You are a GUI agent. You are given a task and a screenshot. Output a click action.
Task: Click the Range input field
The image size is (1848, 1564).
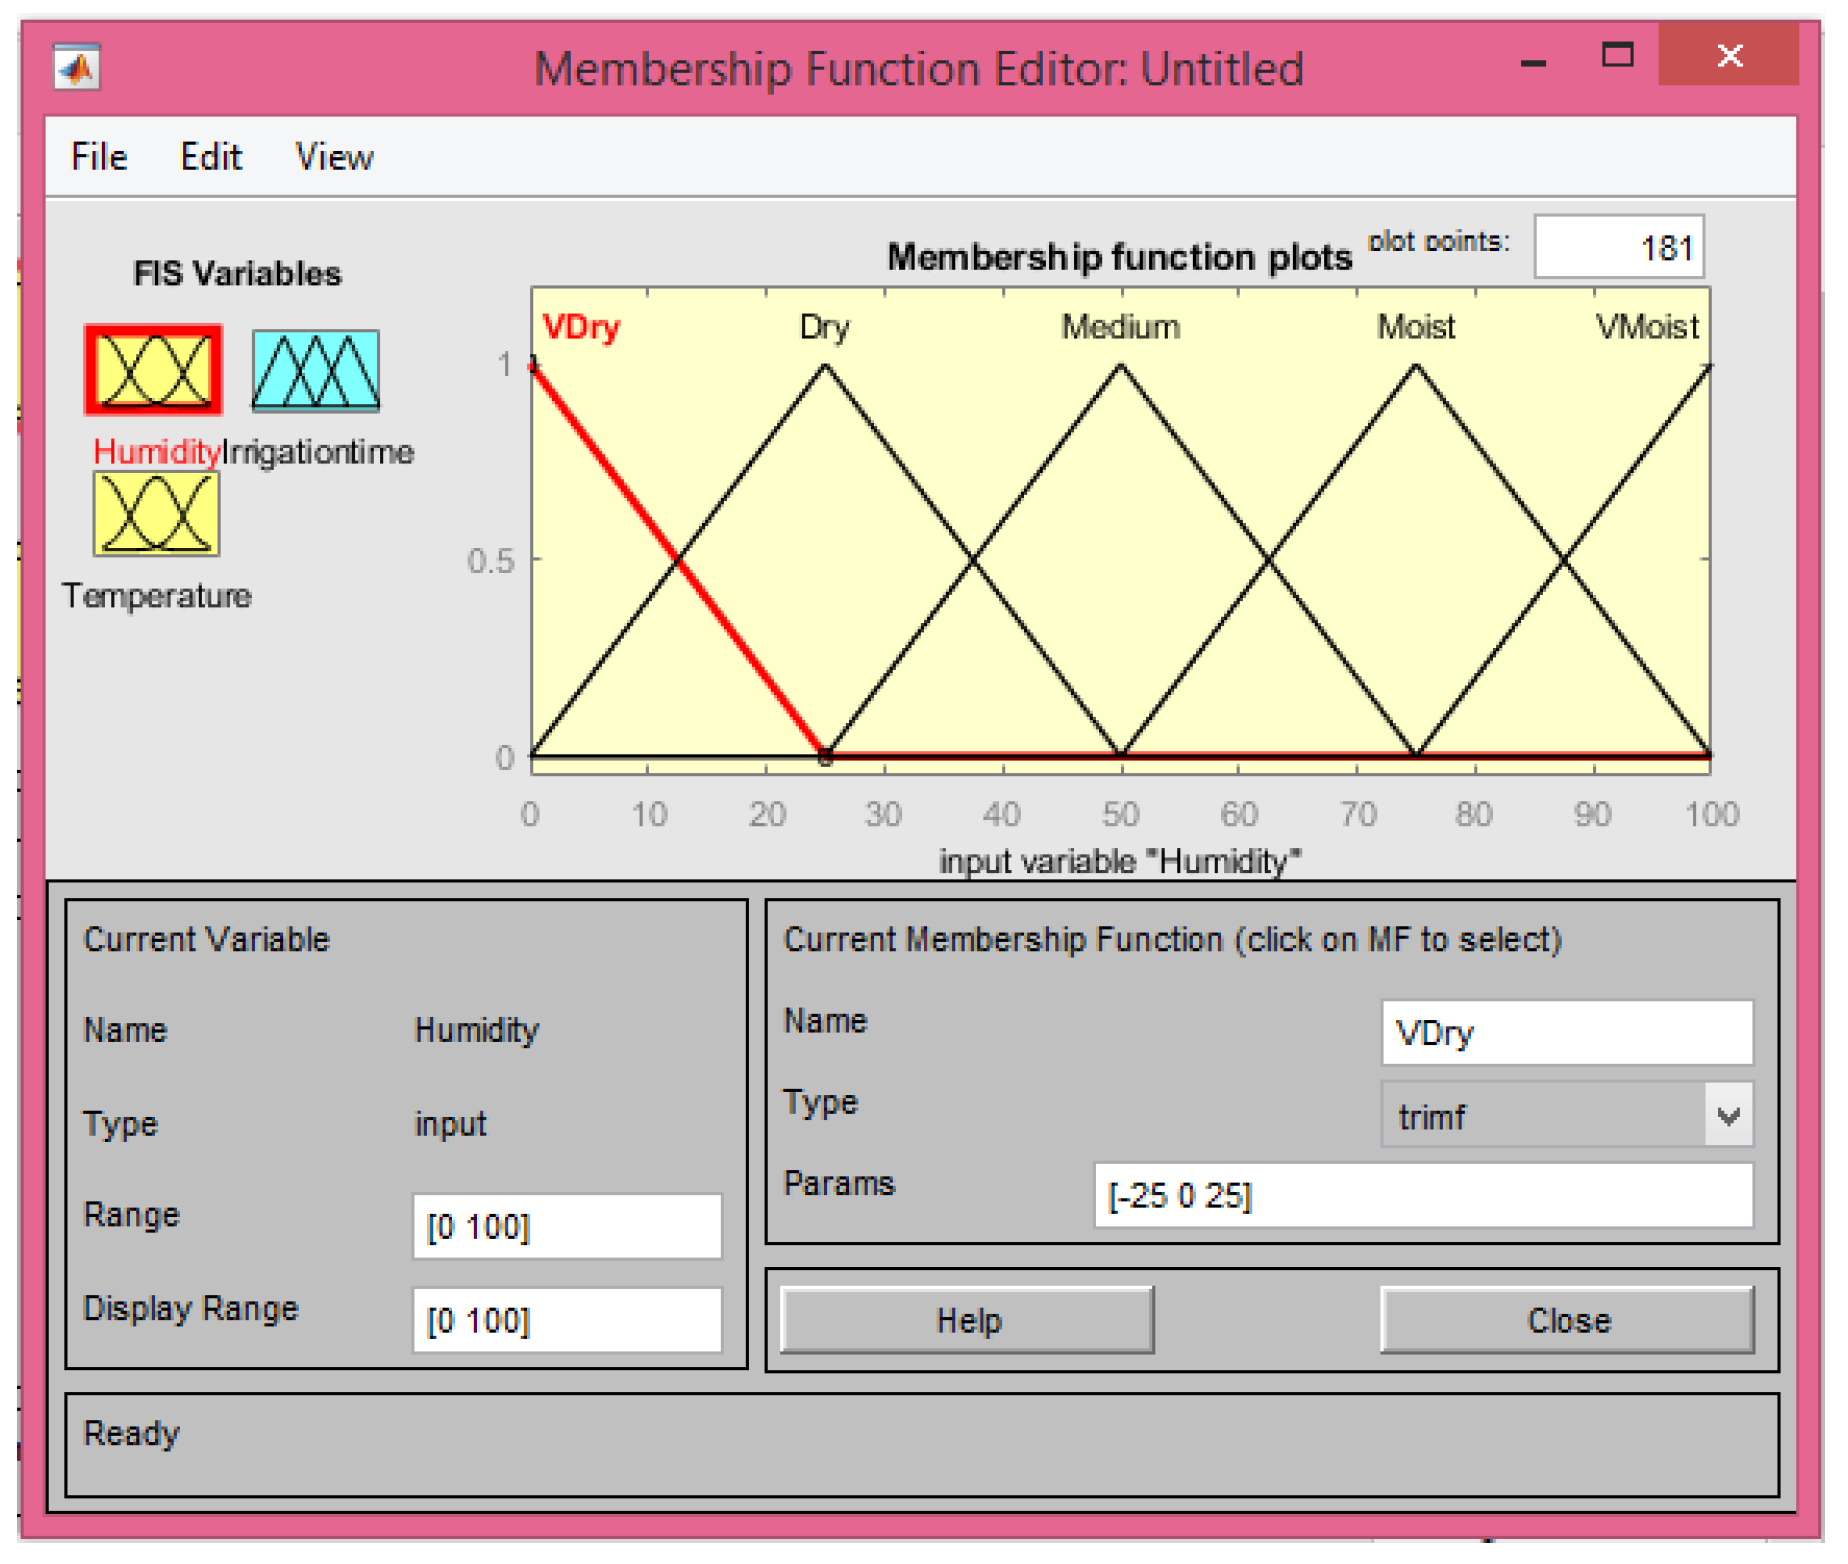[x=567, y=1227]
